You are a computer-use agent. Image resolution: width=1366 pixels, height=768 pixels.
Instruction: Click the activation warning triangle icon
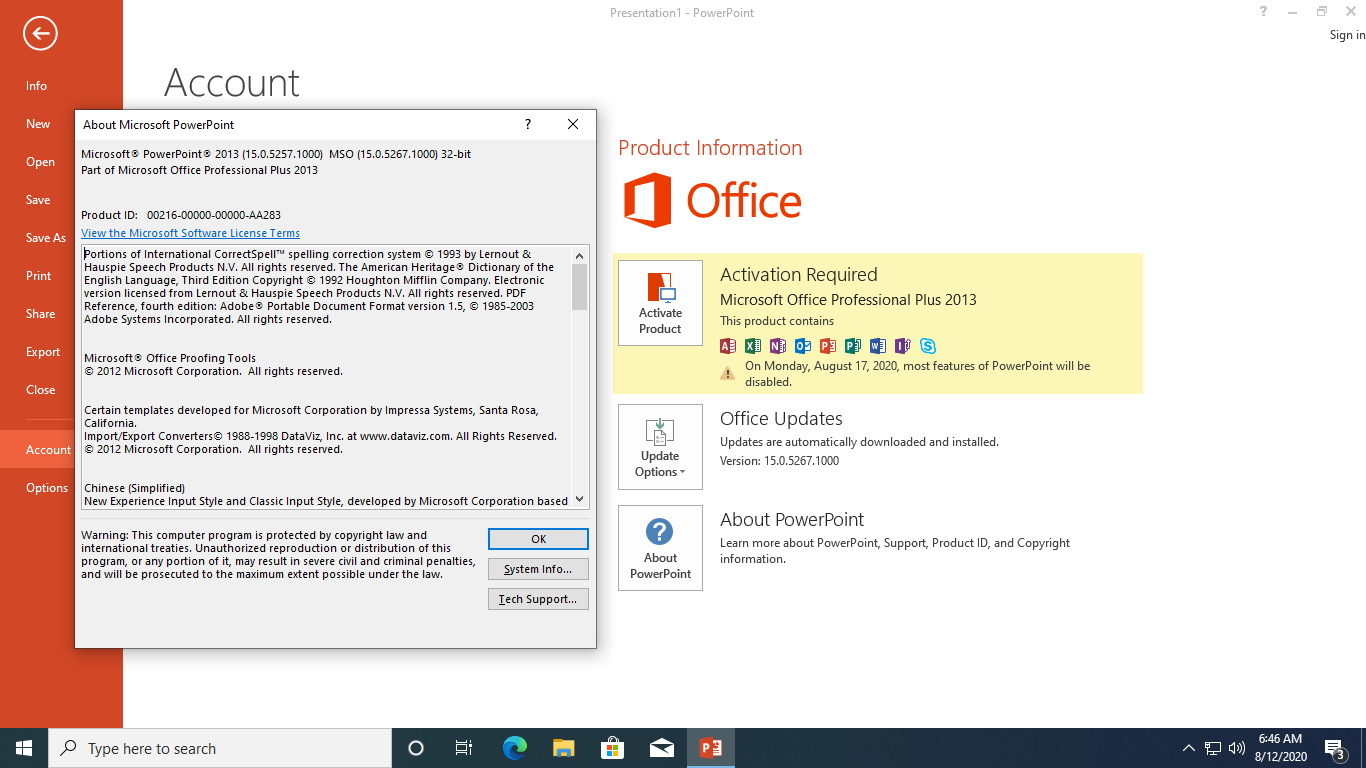(728, 373)
